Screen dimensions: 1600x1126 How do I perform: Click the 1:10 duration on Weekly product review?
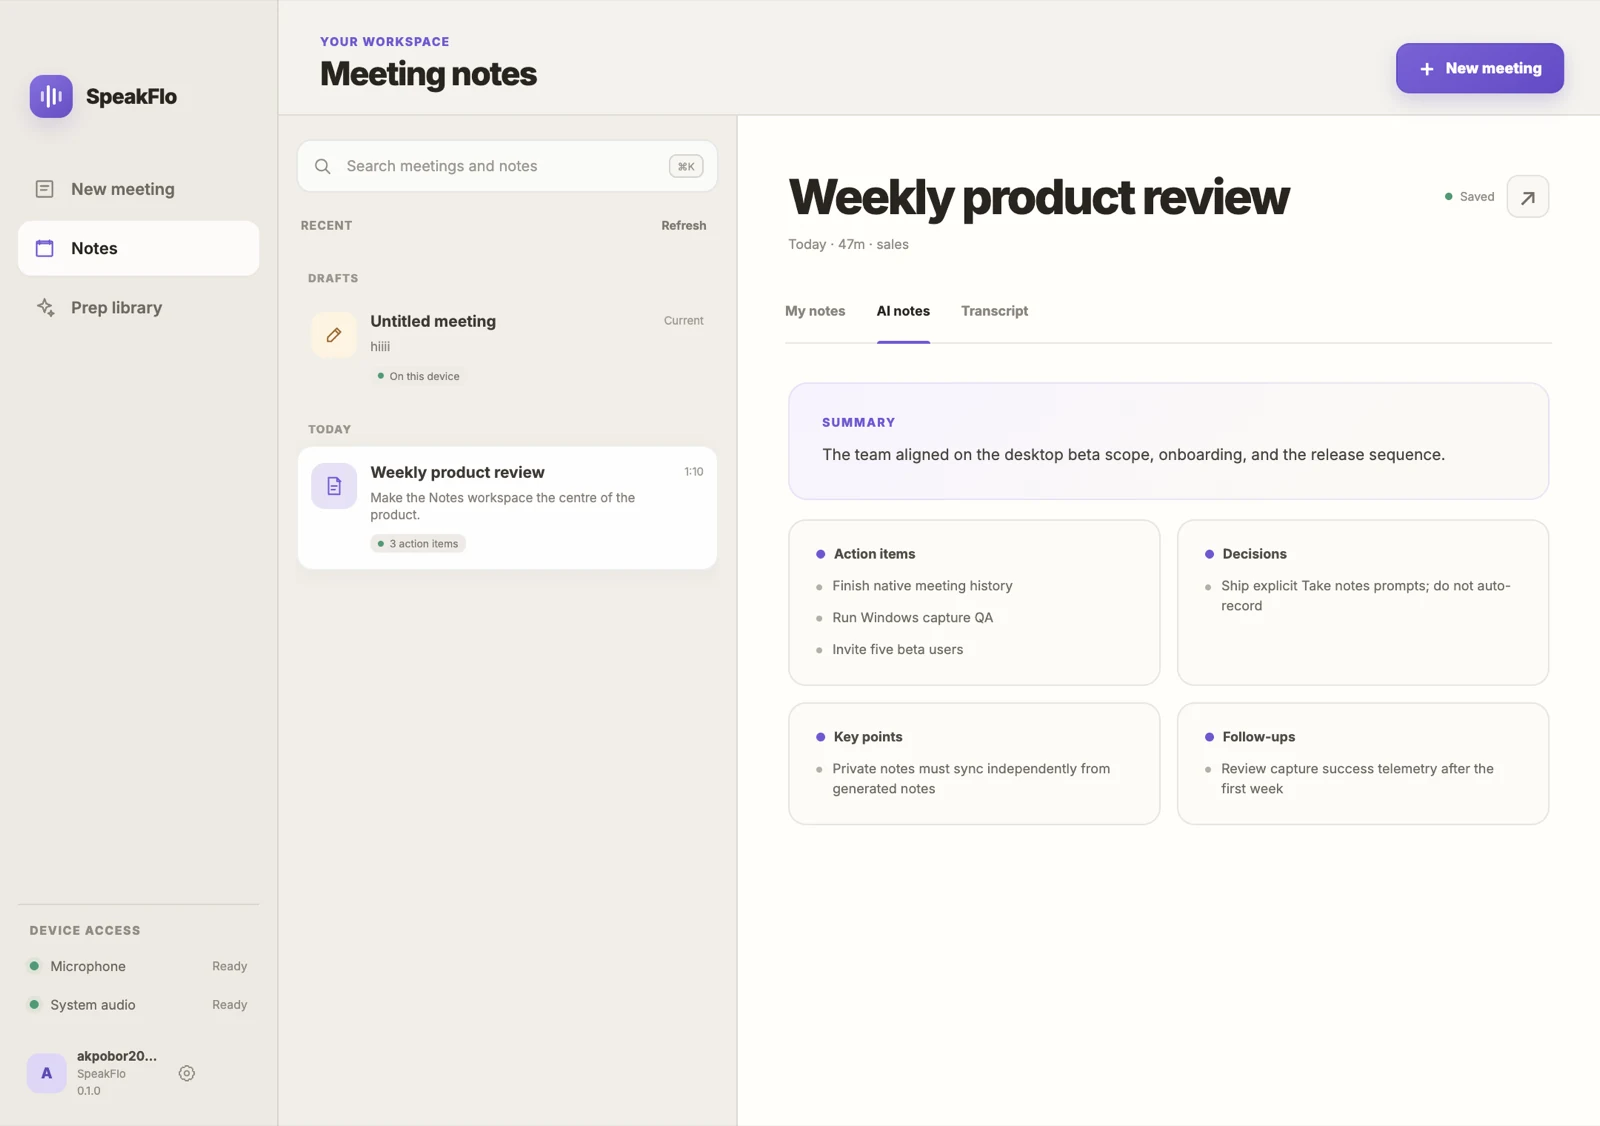(x=693, y=472)
